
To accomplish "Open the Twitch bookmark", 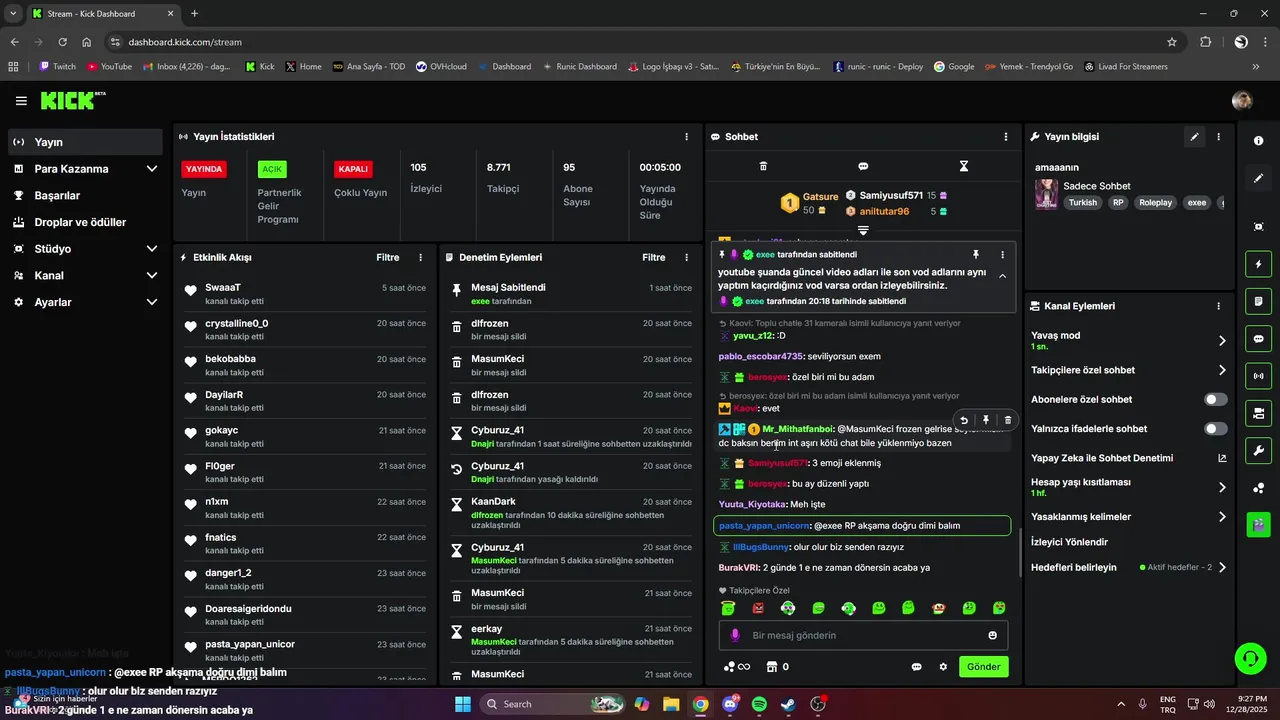I will [x=57, y=66].
